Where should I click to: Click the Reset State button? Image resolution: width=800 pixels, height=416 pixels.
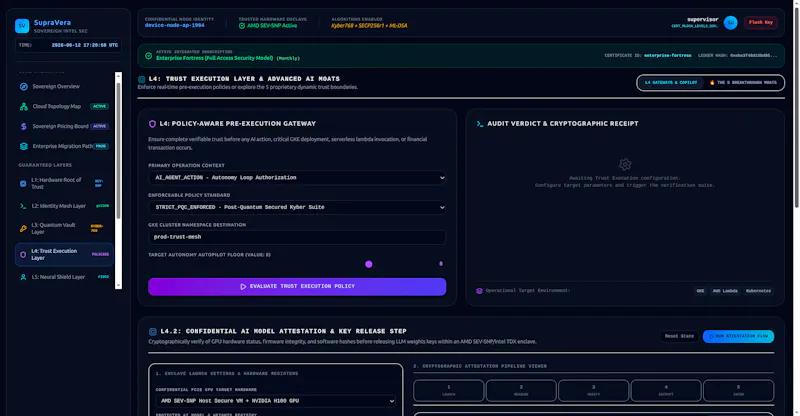coord(679,336)
